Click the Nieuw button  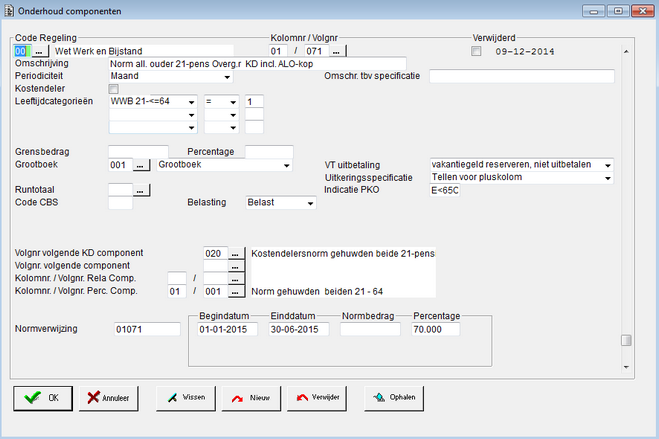pyautogui.click(x=251, y=398)
